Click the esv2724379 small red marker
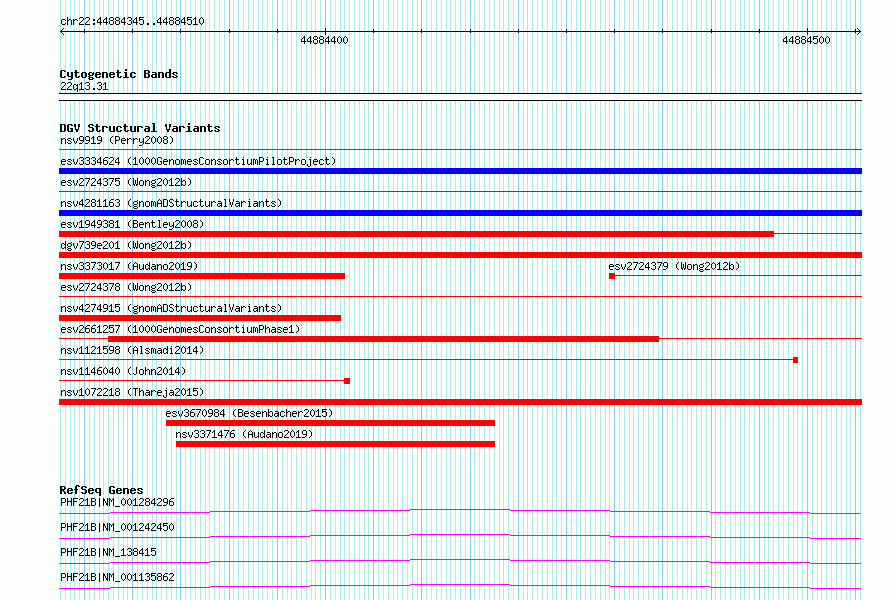Screen dimensions: 890x600 click(612, 276)
